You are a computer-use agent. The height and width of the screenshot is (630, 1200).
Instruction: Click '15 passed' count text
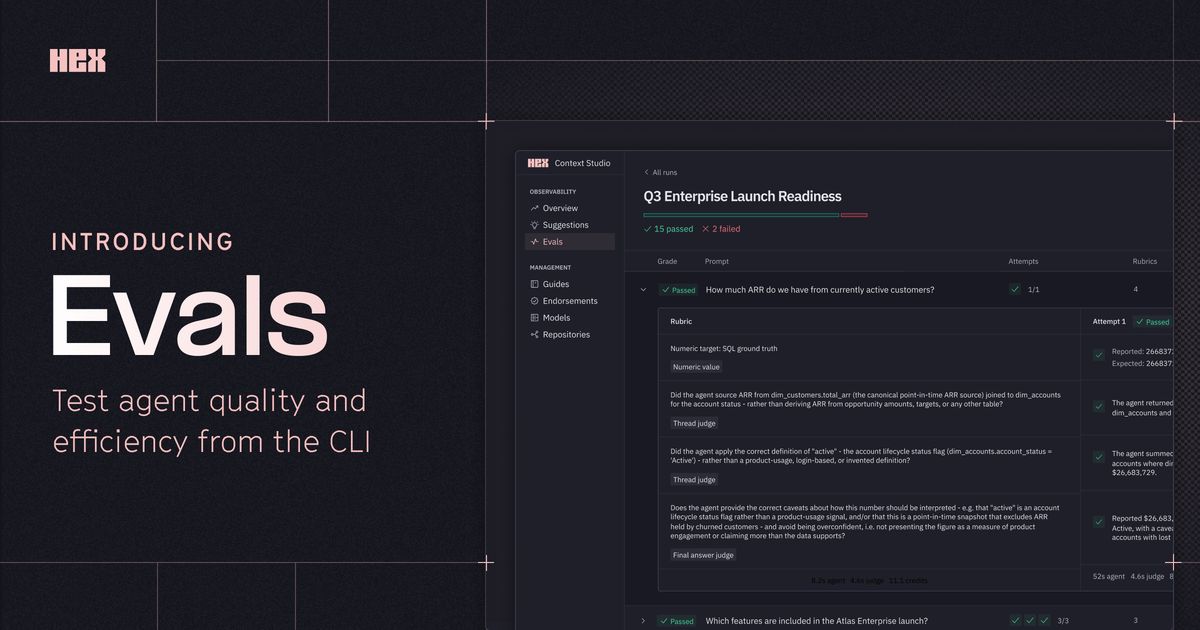[674, 229]
